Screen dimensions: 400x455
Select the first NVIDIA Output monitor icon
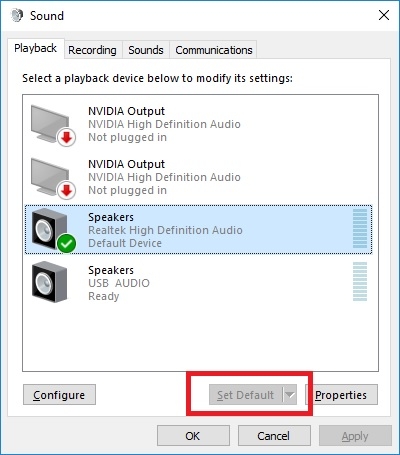point(50,123)
